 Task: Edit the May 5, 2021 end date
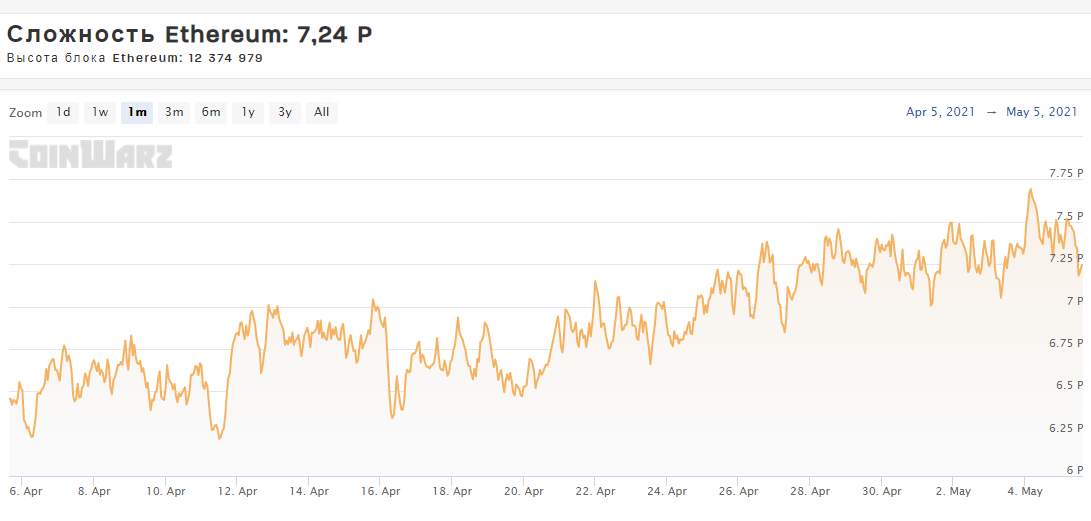pyautogui.click(x=1042, y=112)
